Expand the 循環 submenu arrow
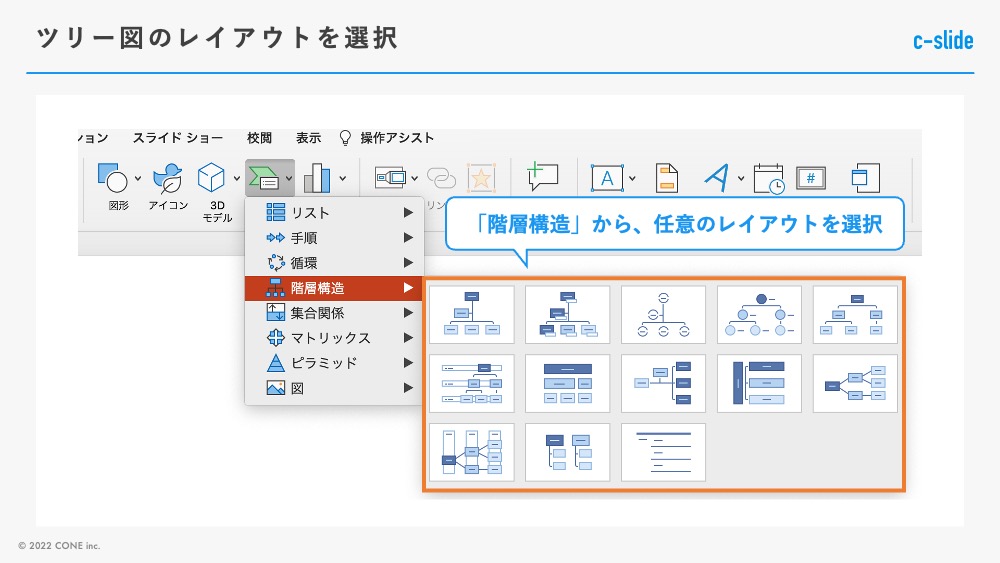The height and width of the screenshot is (563, 1000). point(408,262)
